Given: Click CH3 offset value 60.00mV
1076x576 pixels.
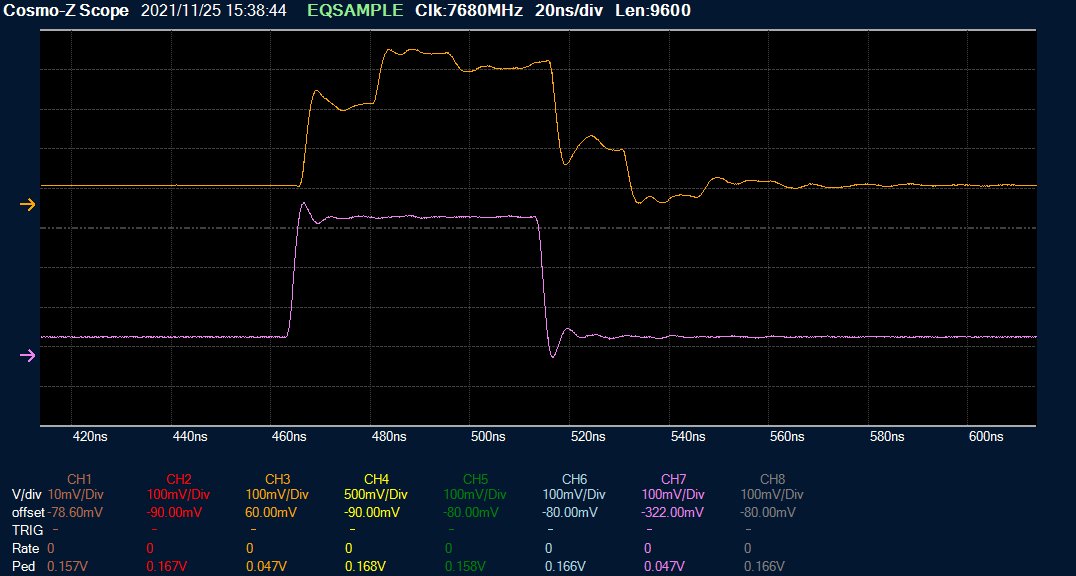Looking at the screenshot, I should pos(270,512).
